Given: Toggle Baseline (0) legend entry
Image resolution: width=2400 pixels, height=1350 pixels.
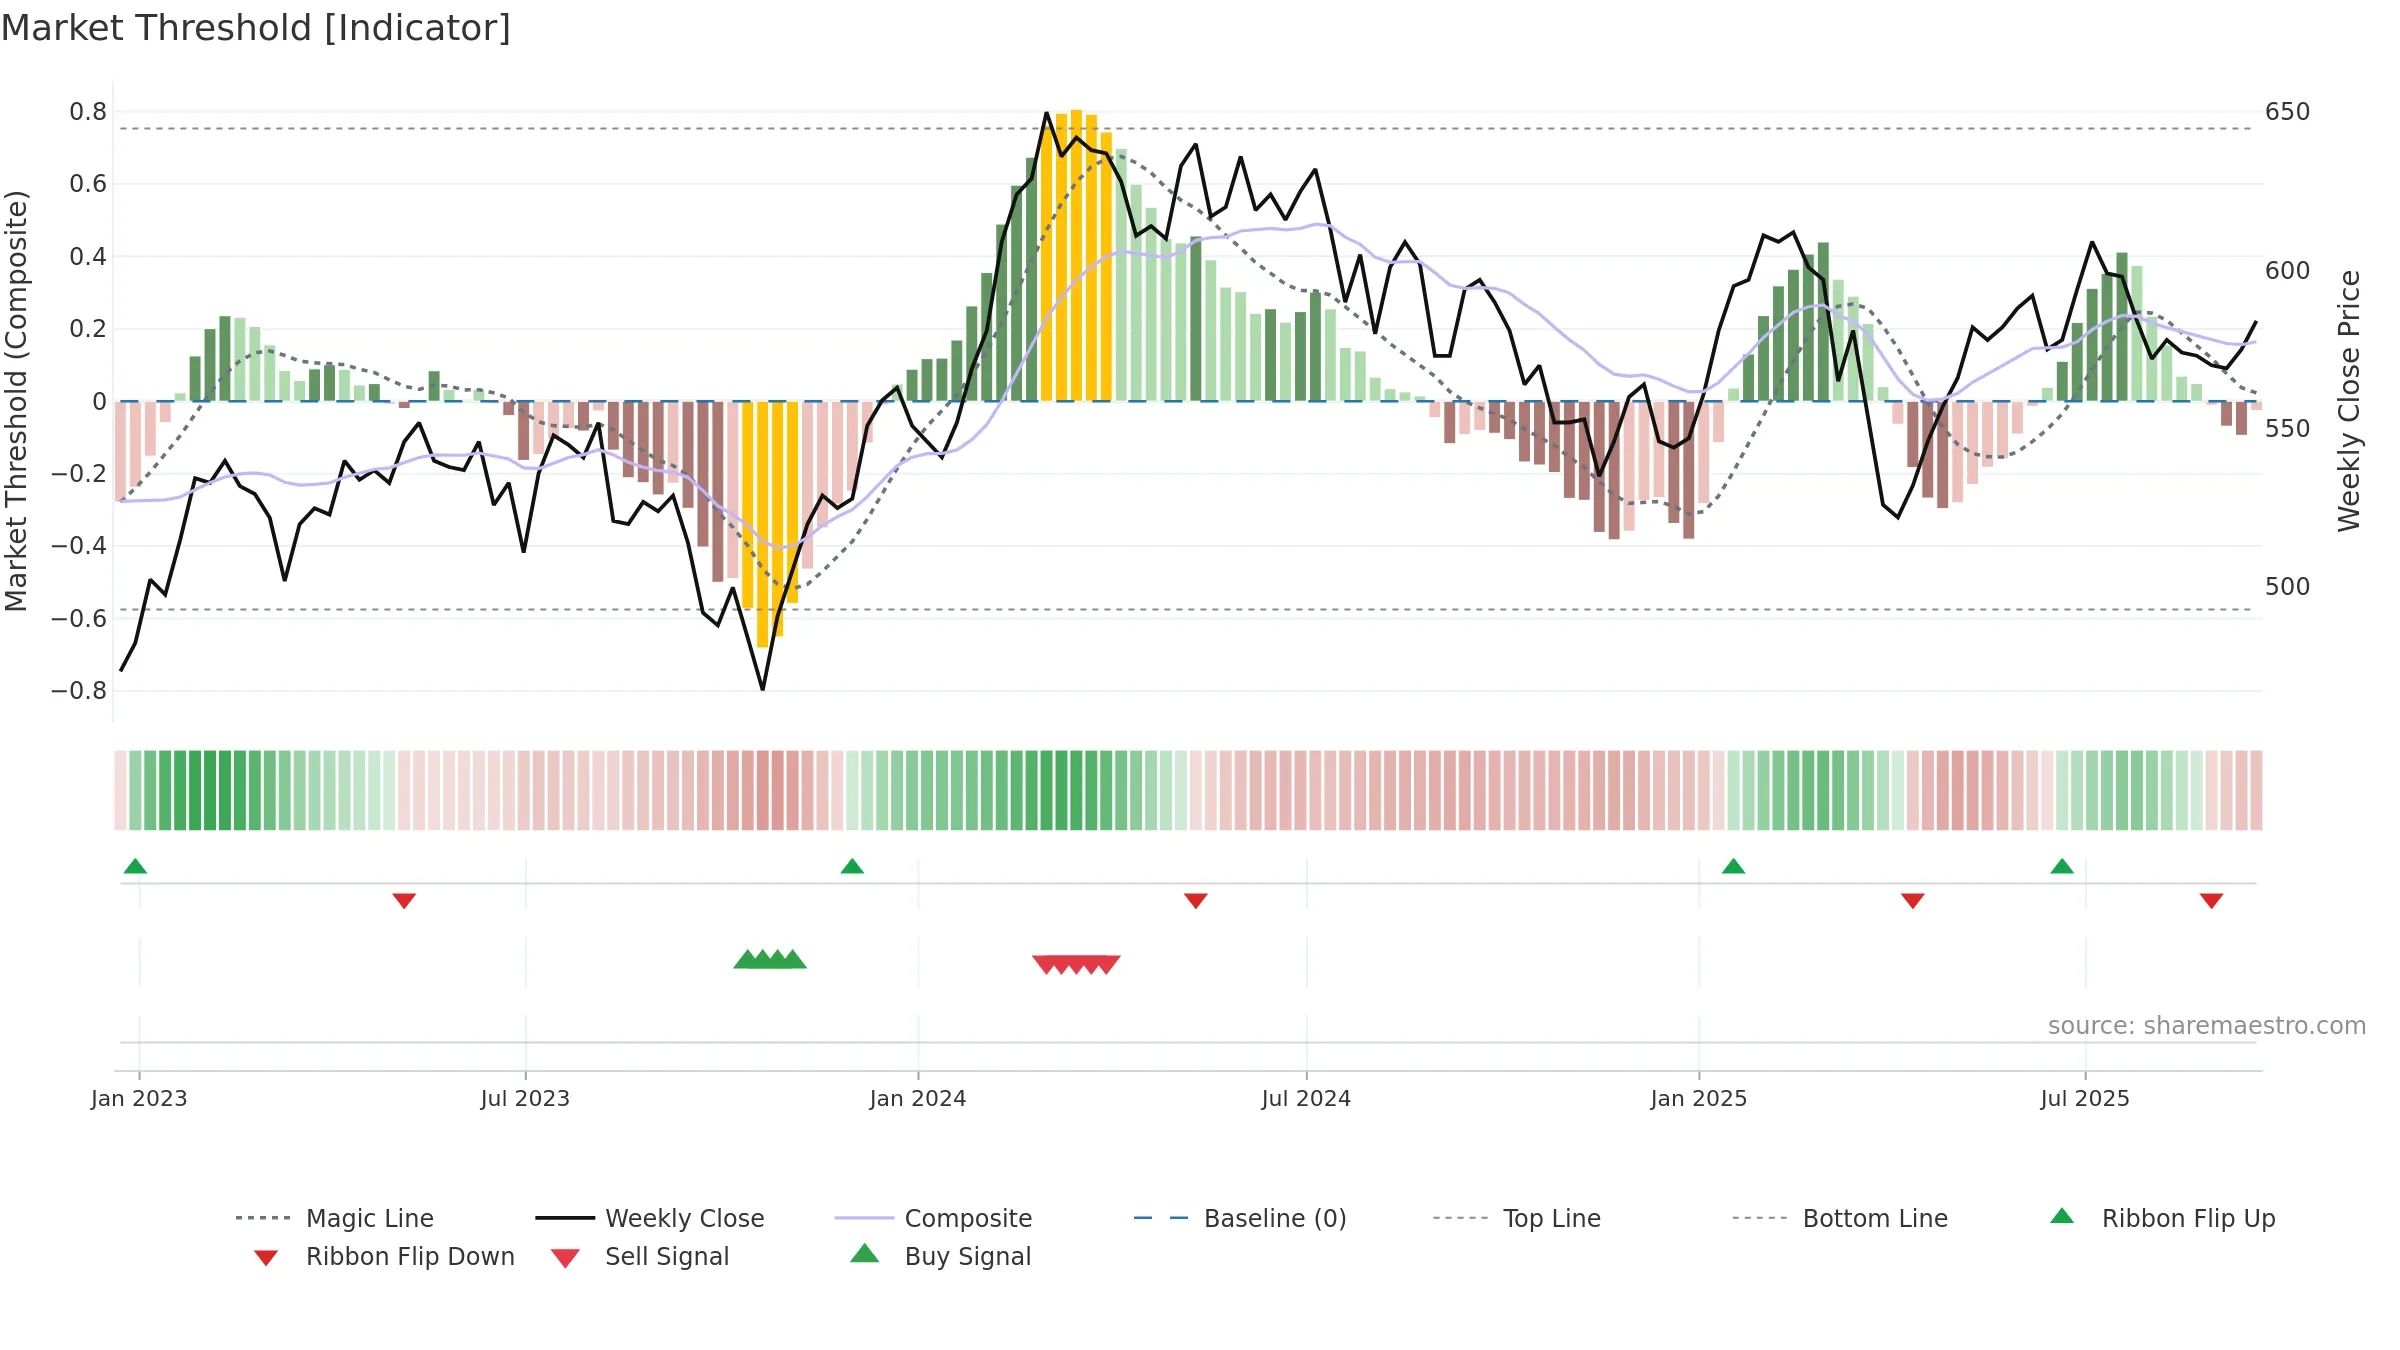Looking at the screenshot, I should click(1240, 1218).
